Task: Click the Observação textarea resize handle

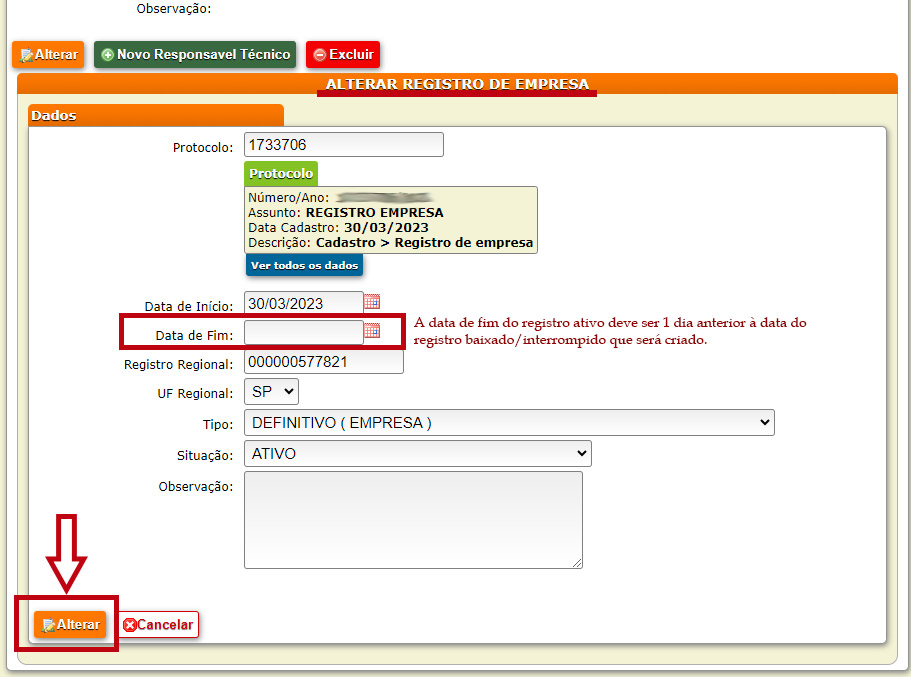Action: point(577,563)
